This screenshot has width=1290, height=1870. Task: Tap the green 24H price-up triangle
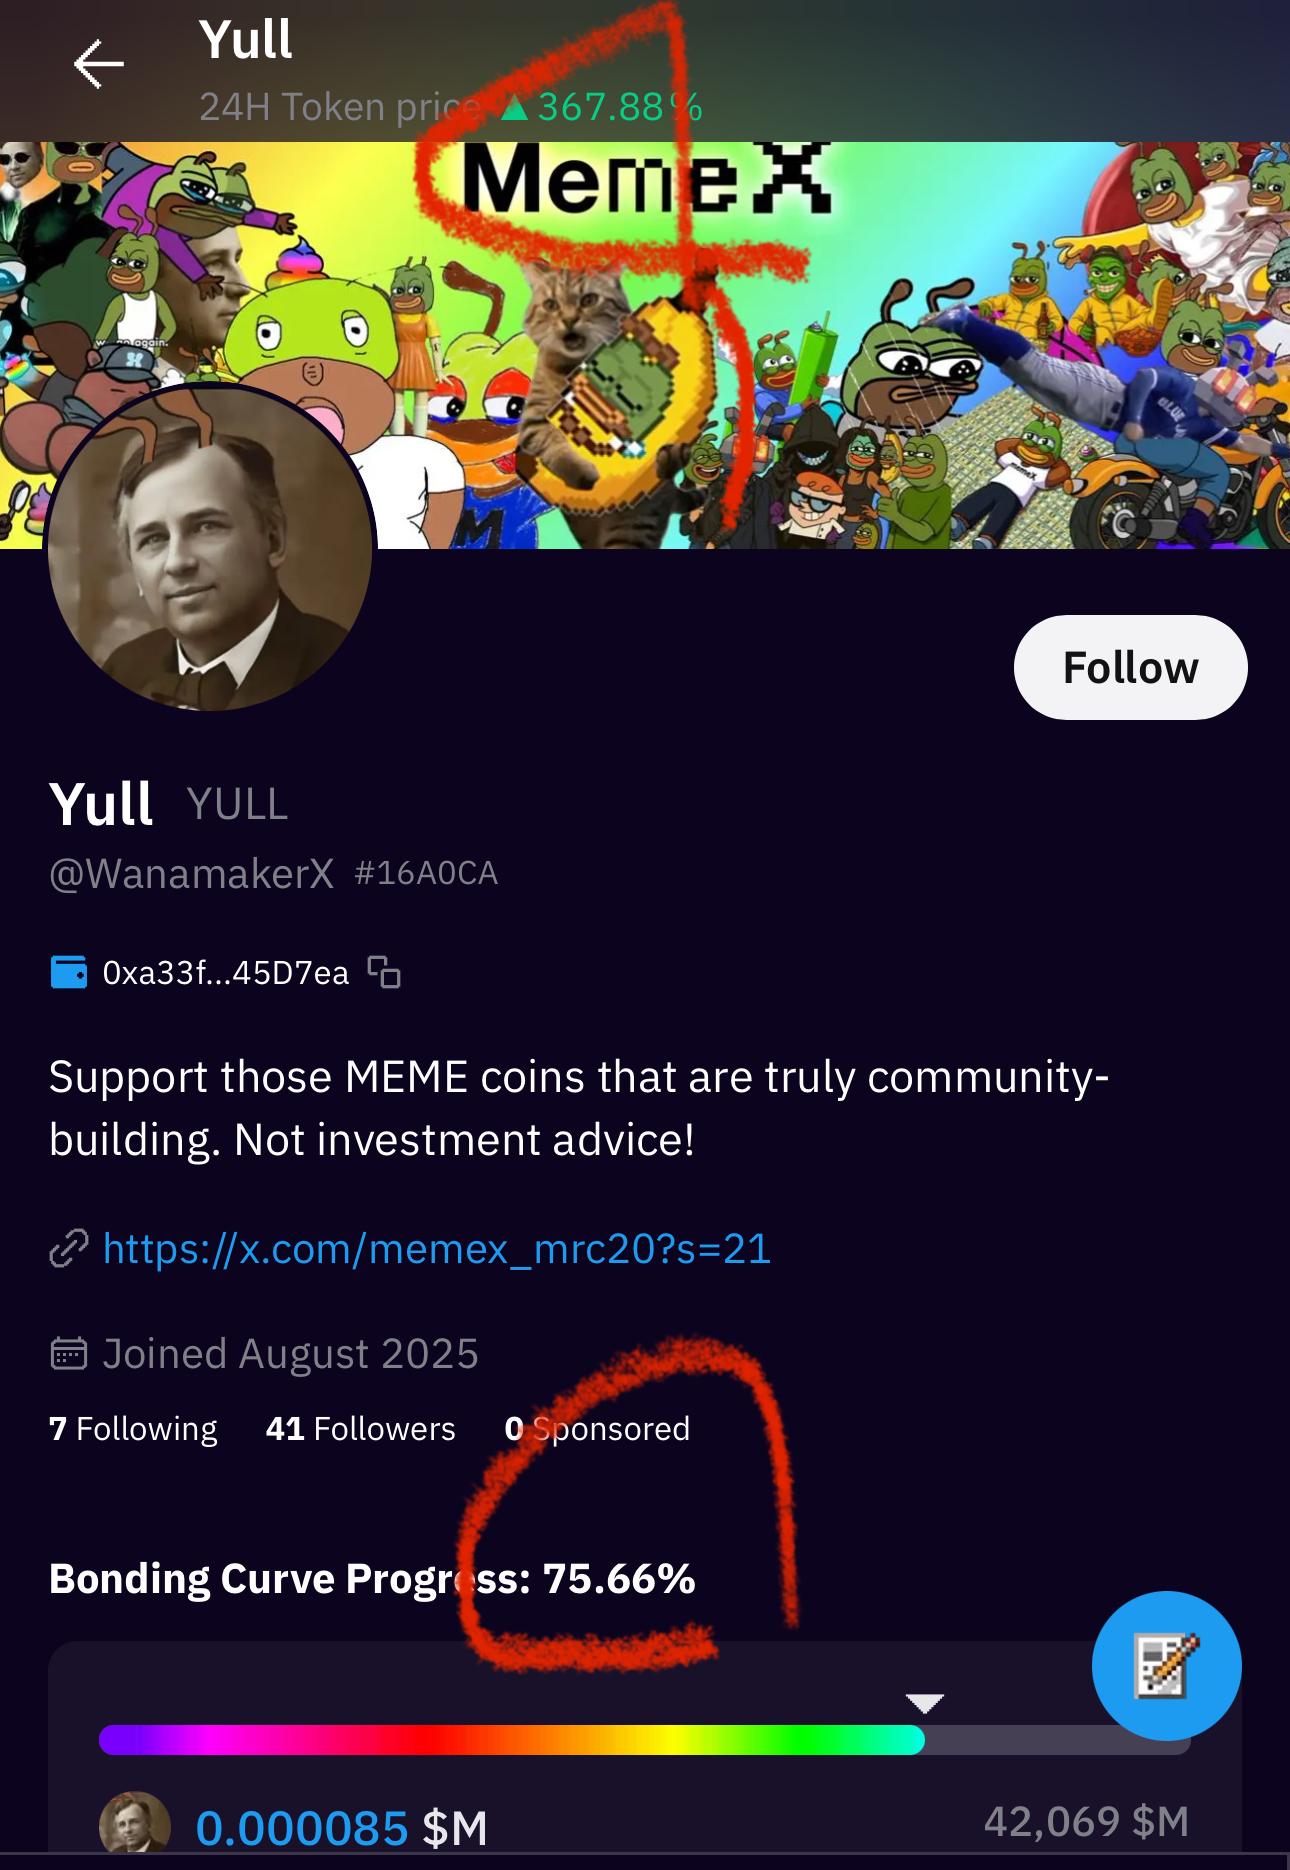pos(514,107)
